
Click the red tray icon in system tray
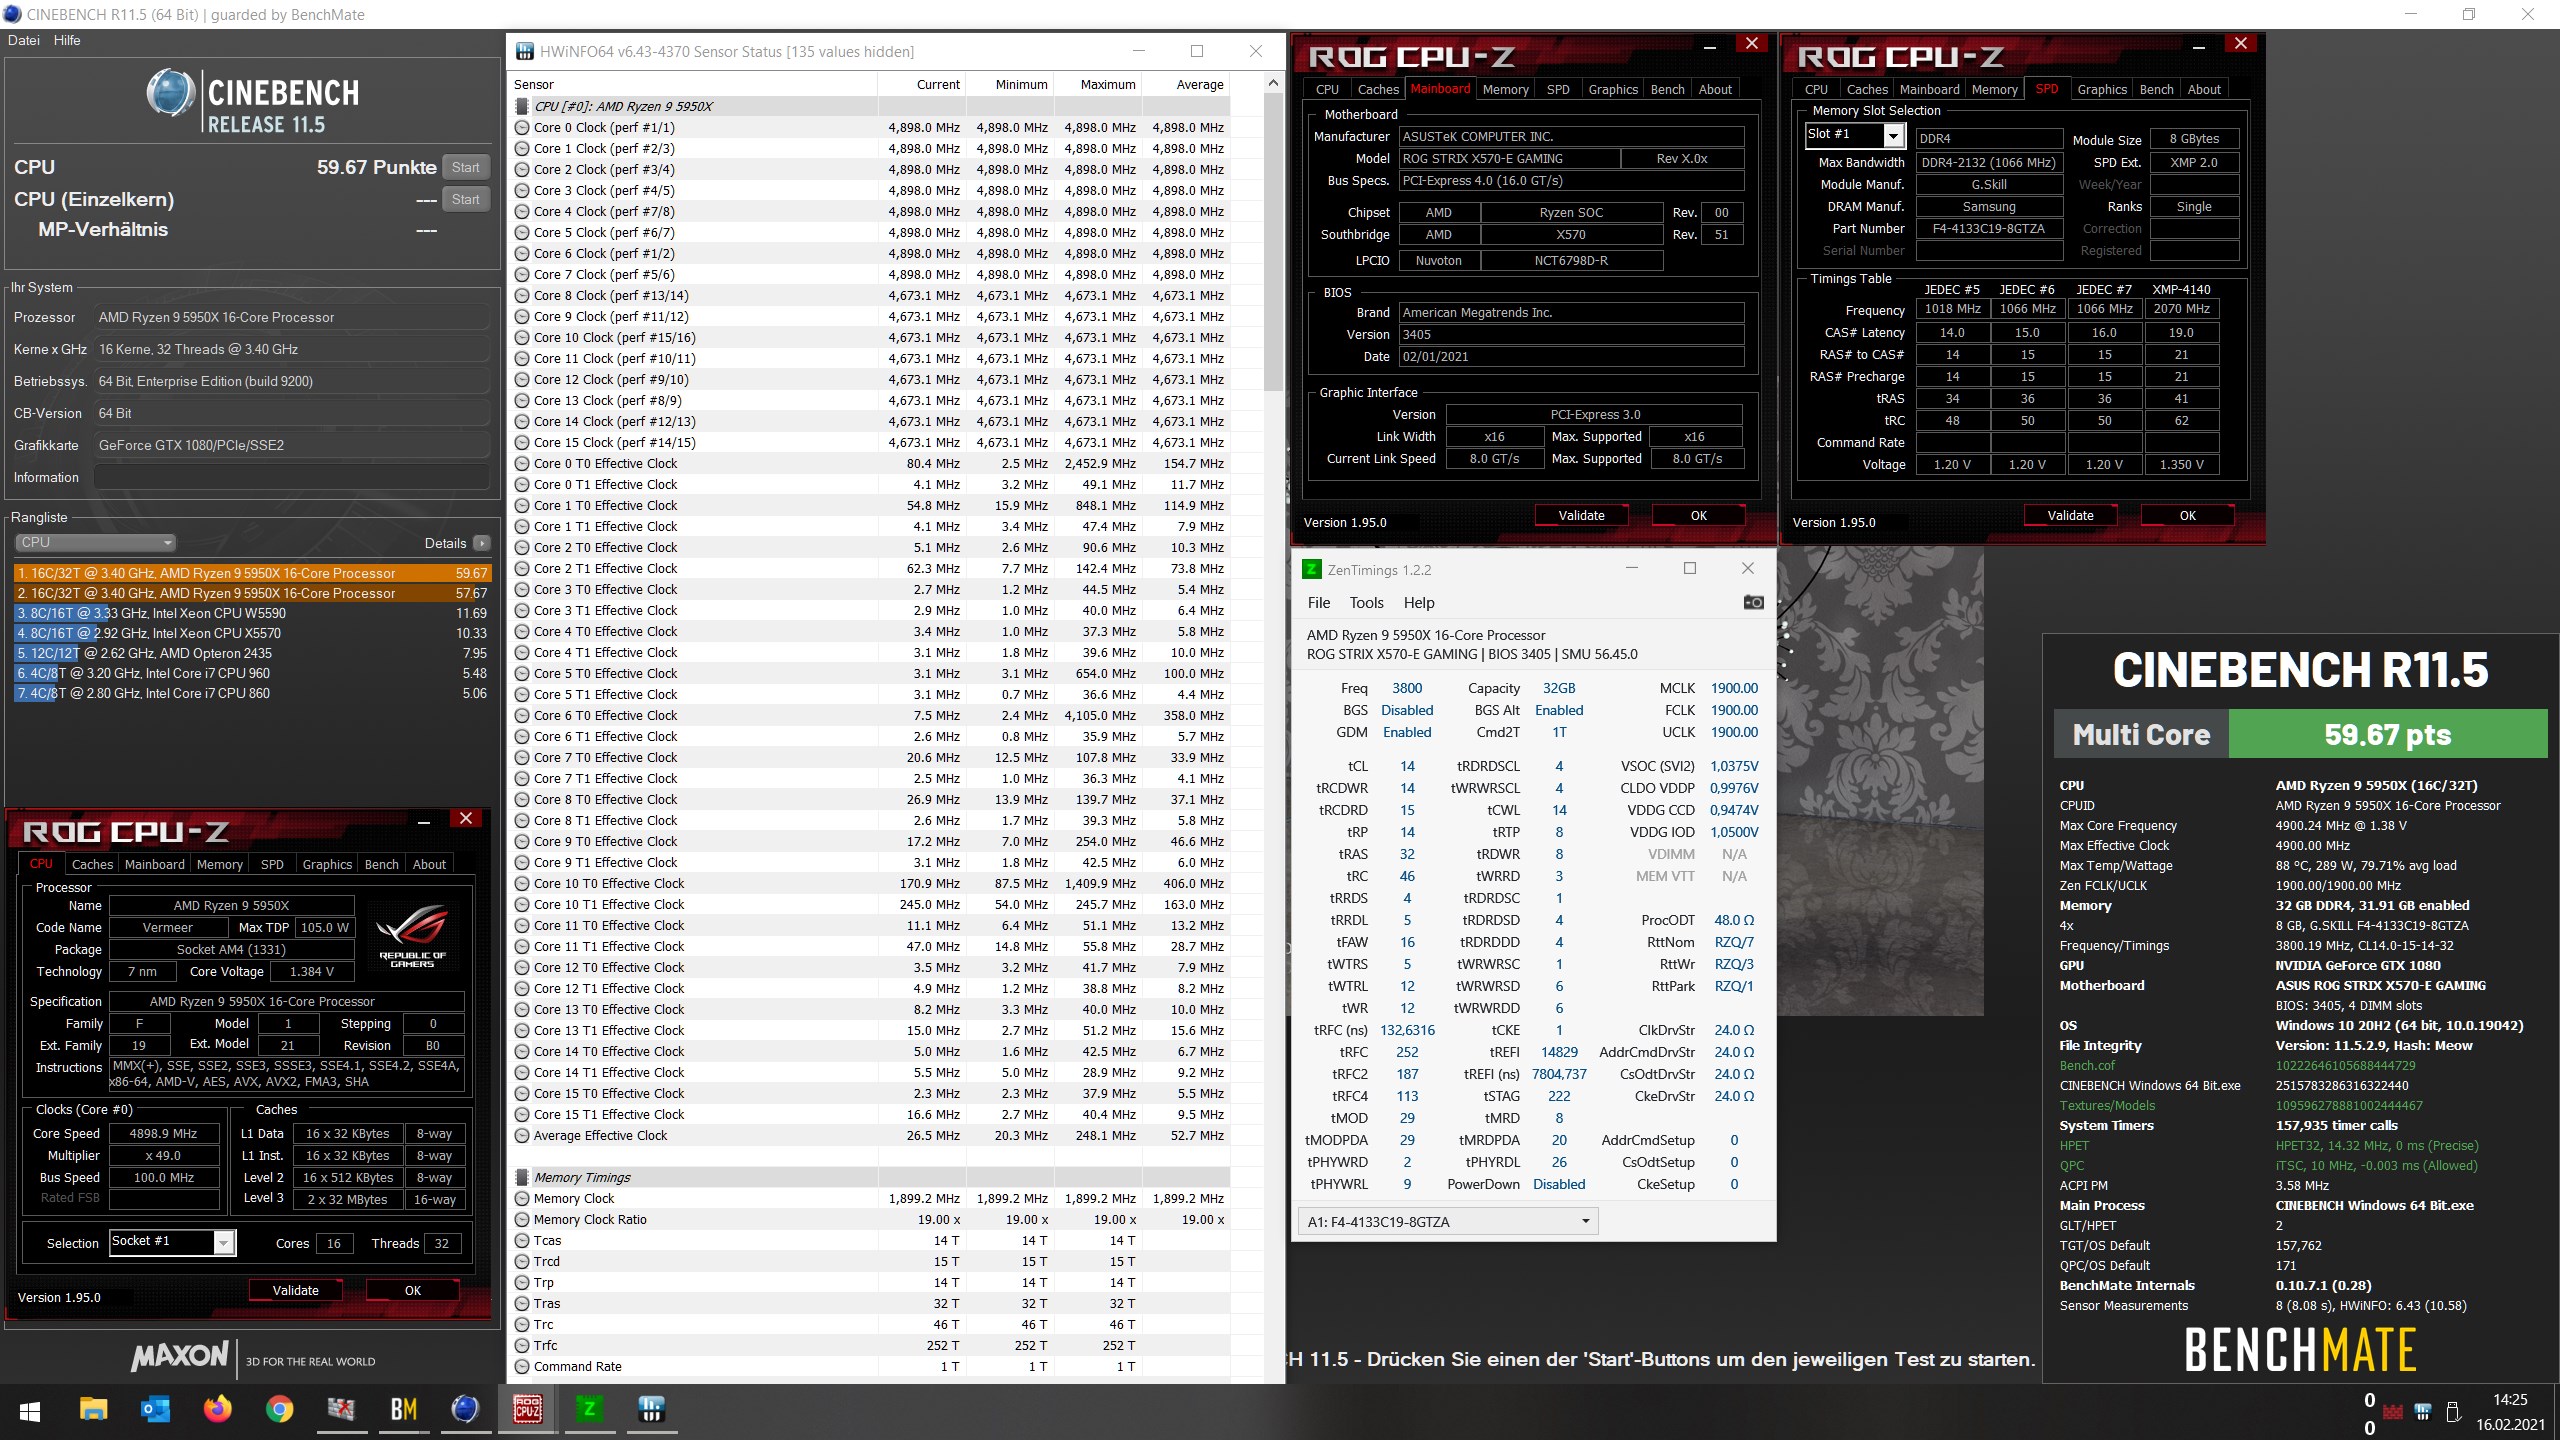(x=2393, y=1412)
